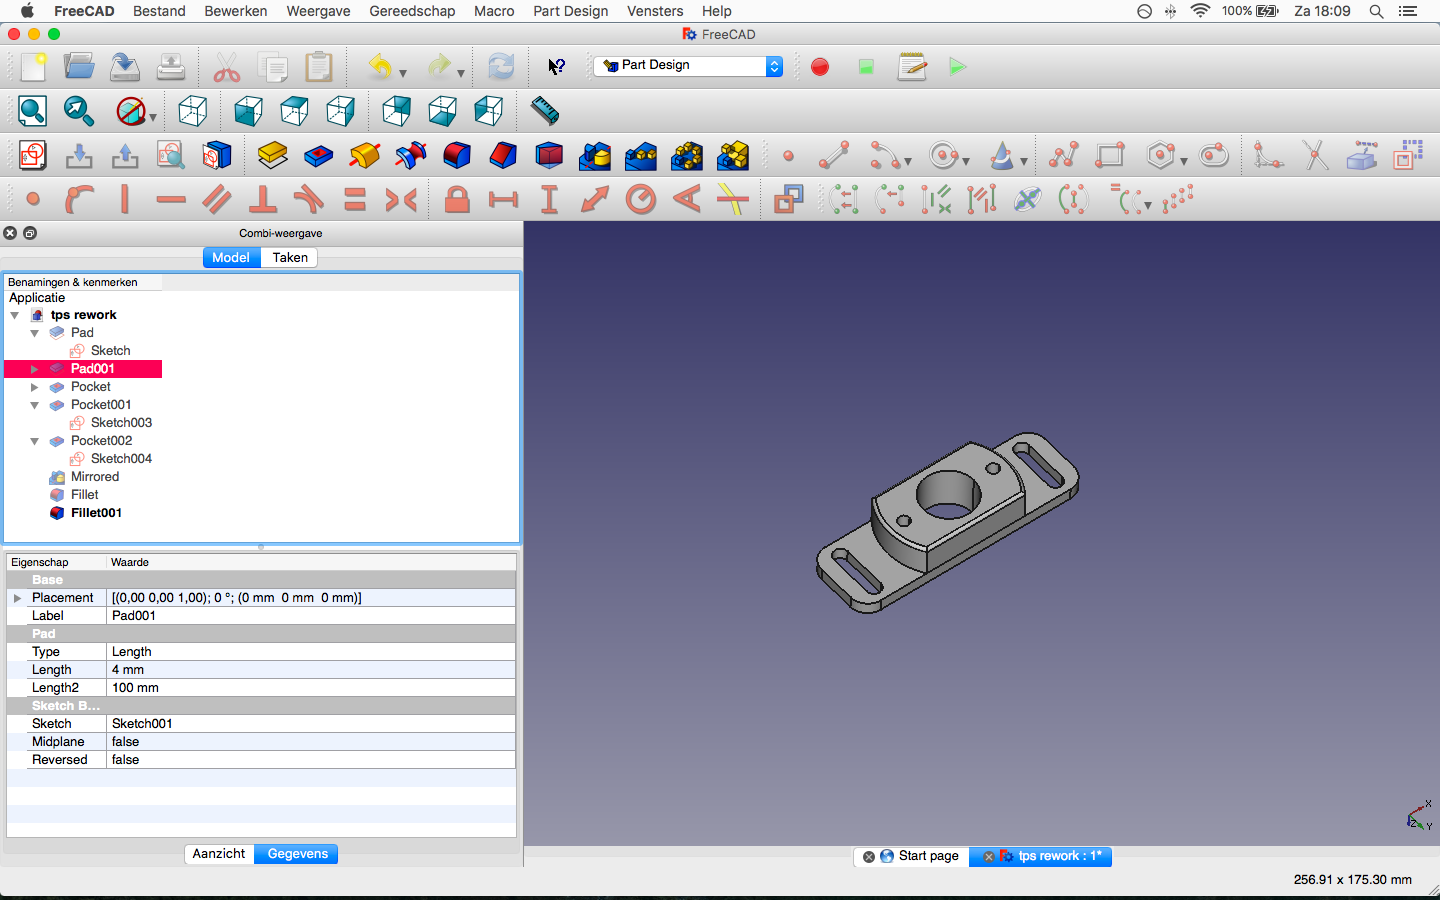1440x900 pixels.
Task: Select the sketcher Rectangle tool icon
Action: [x=1110, y=156]
